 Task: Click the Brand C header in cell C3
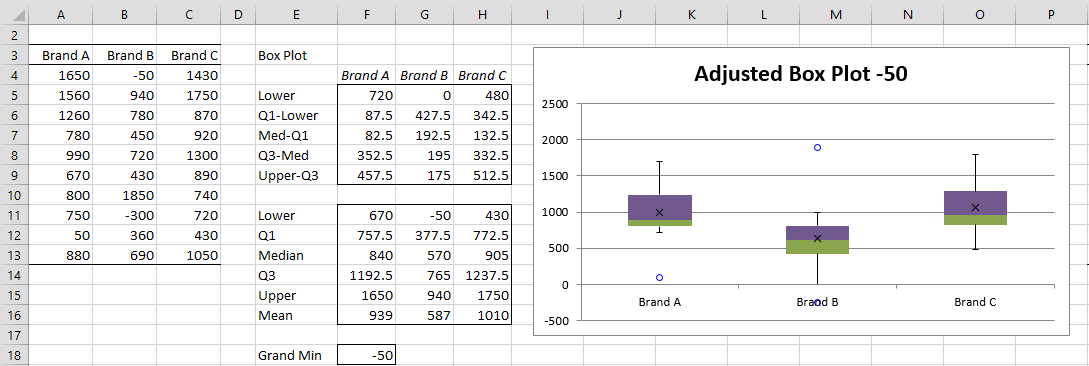[x=189, y=56]
